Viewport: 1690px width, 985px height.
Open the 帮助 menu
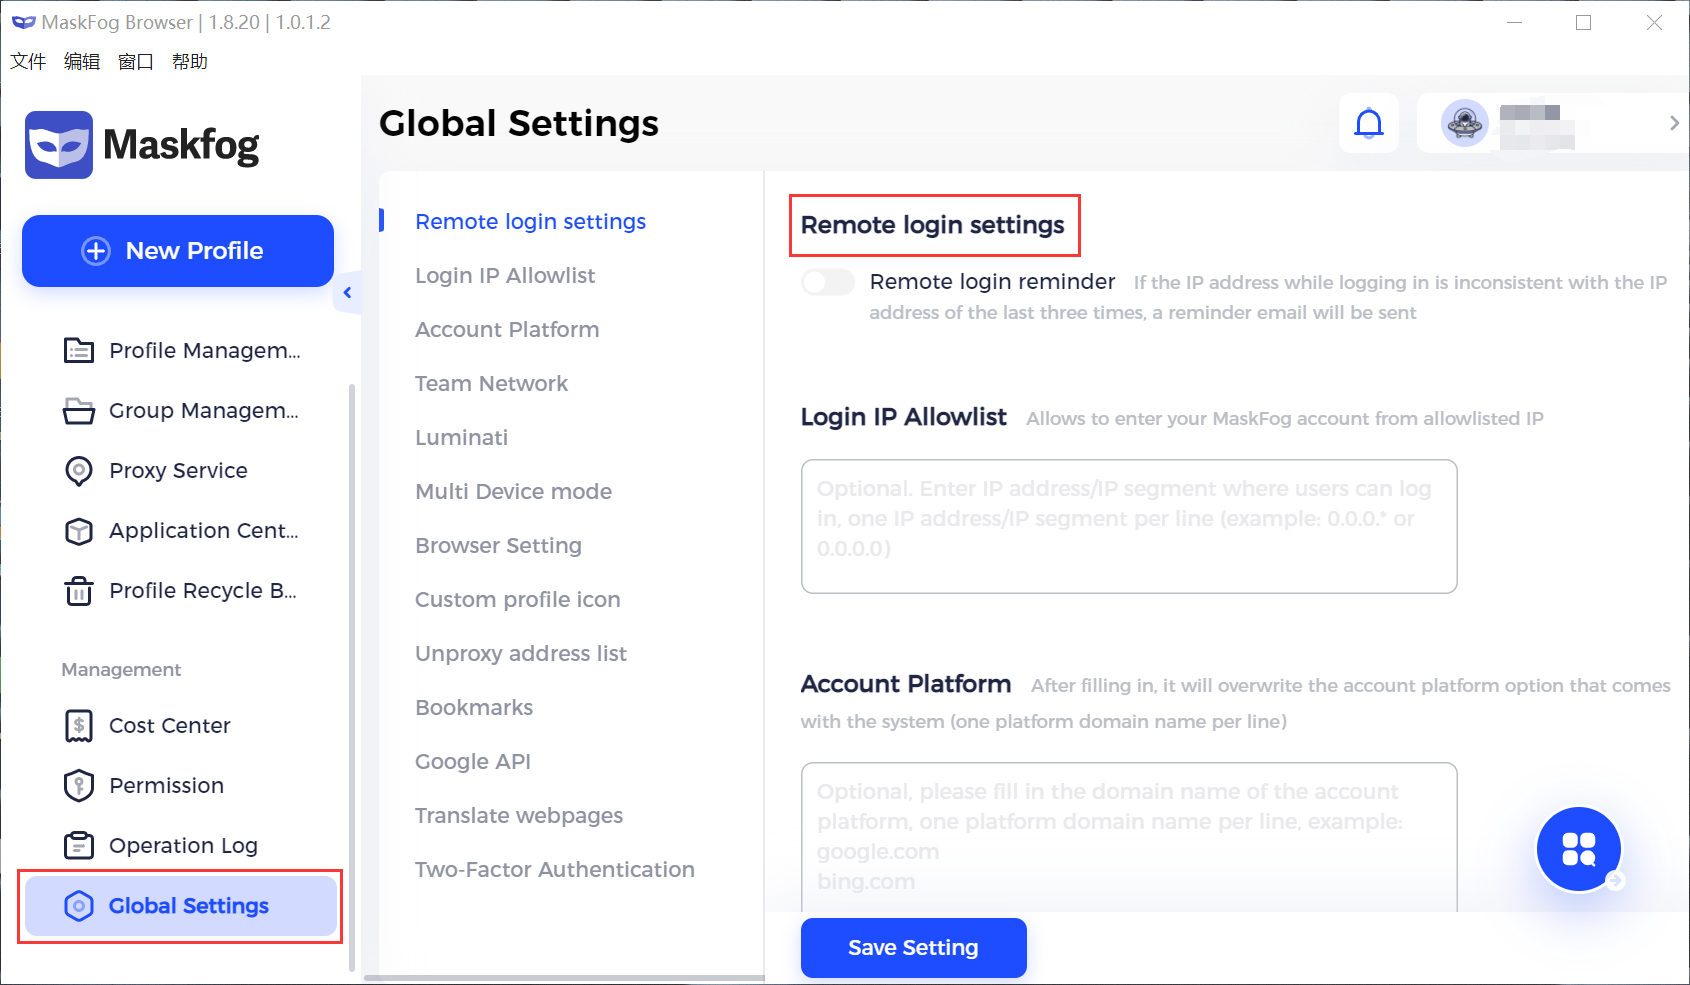191,61
